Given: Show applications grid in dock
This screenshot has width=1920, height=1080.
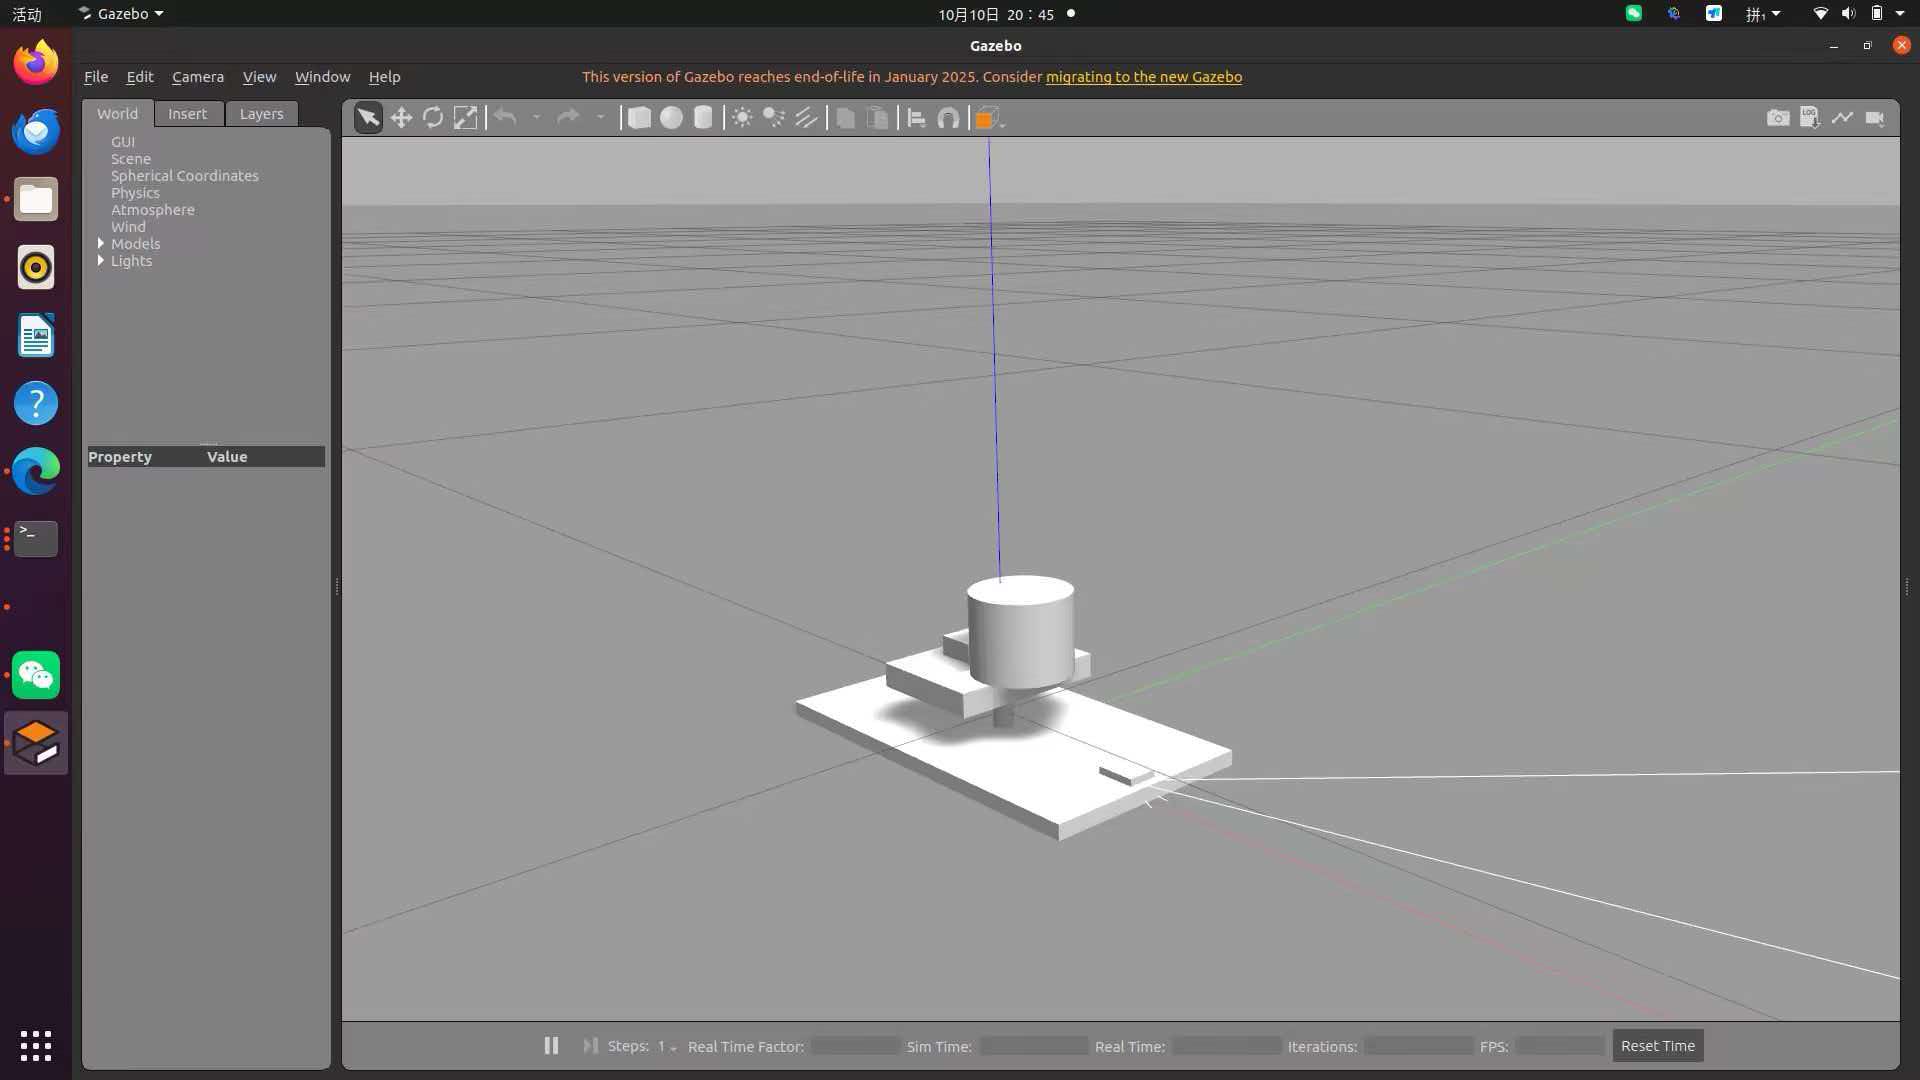Looking at the screenshot, I should coord(36,1046).
